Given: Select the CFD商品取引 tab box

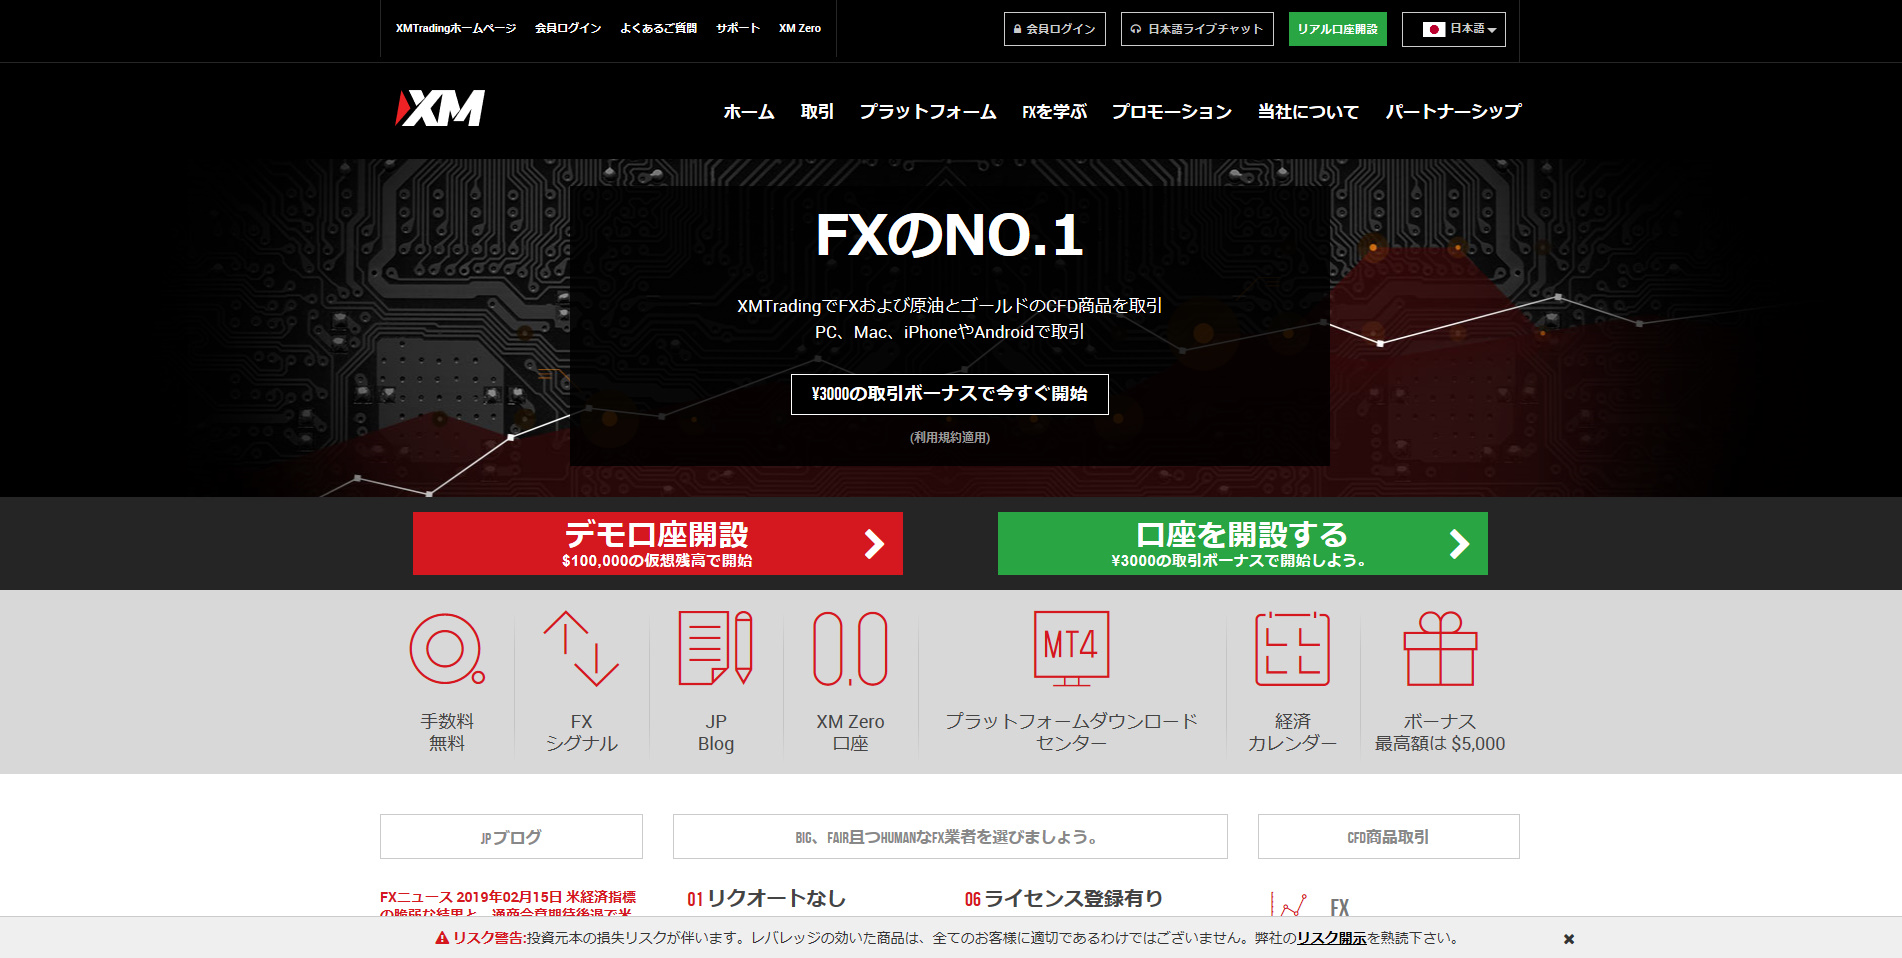Looking at the screenshot, I should [x=1389, y=837].
